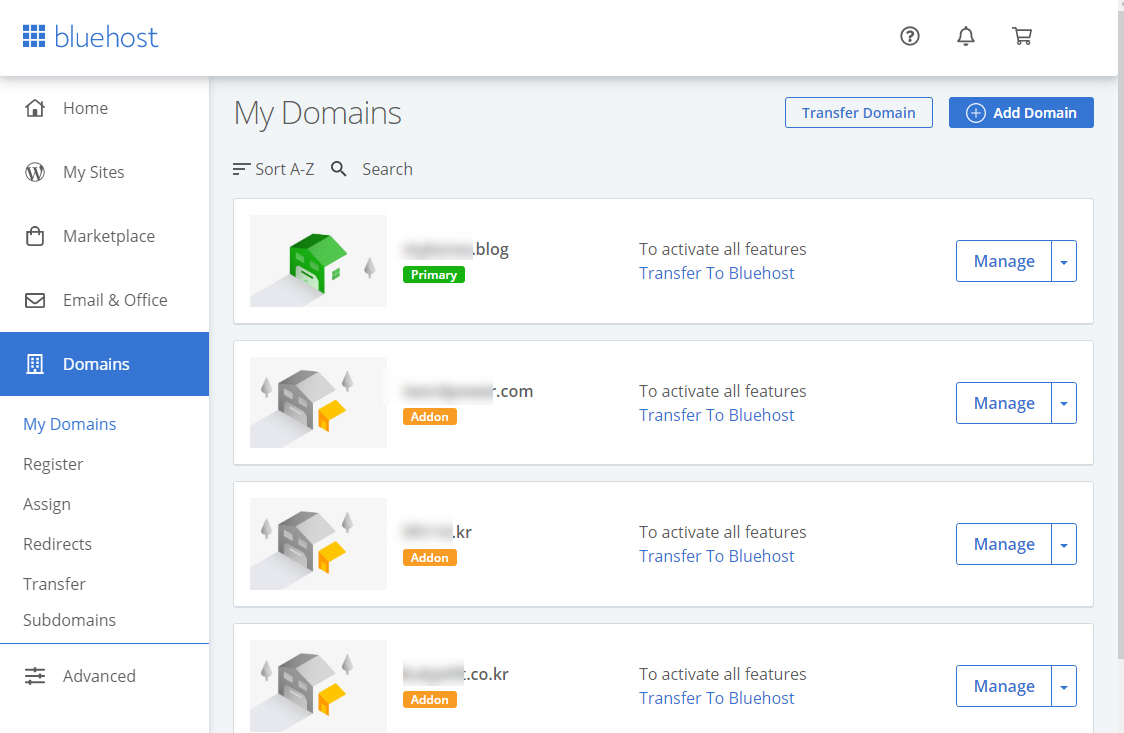This screenshot has height=733, width=1124.
Task: Click the My Domains page heading
Action: pos(318,113)
